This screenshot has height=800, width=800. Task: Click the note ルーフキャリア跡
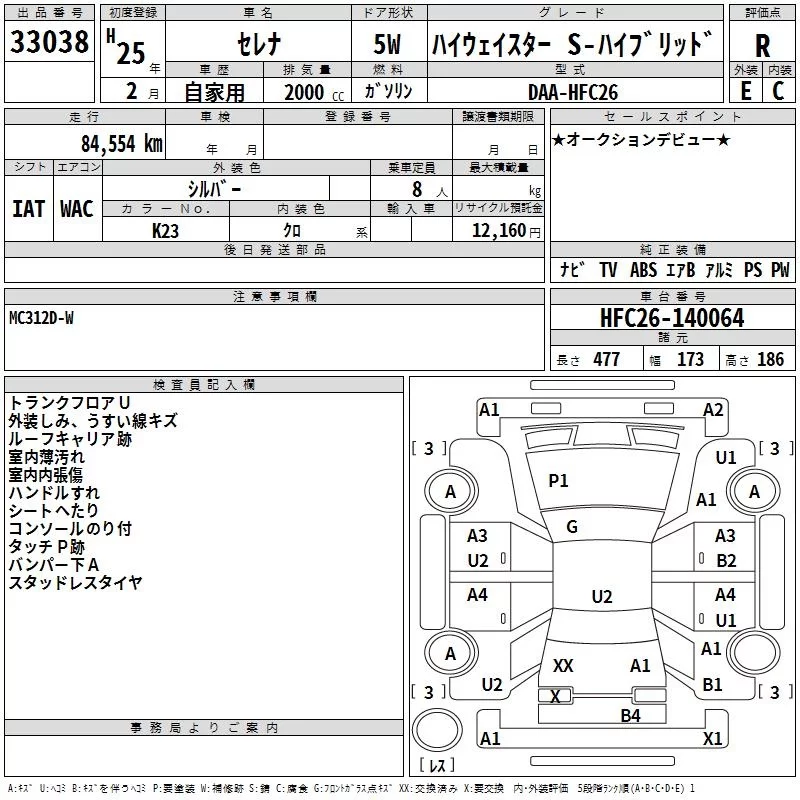pos(70,439)
